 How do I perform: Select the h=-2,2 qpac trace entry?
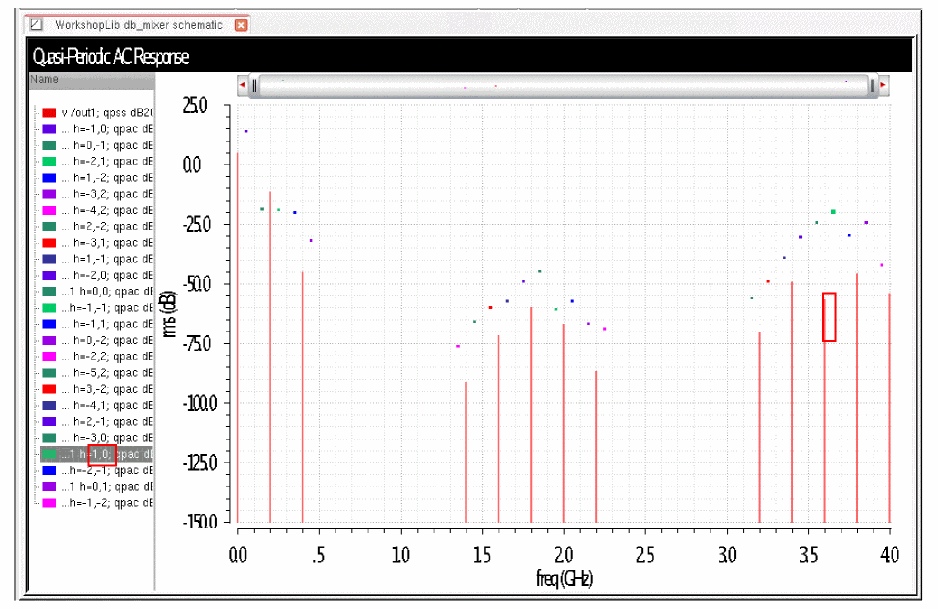[x=97, y=357]
